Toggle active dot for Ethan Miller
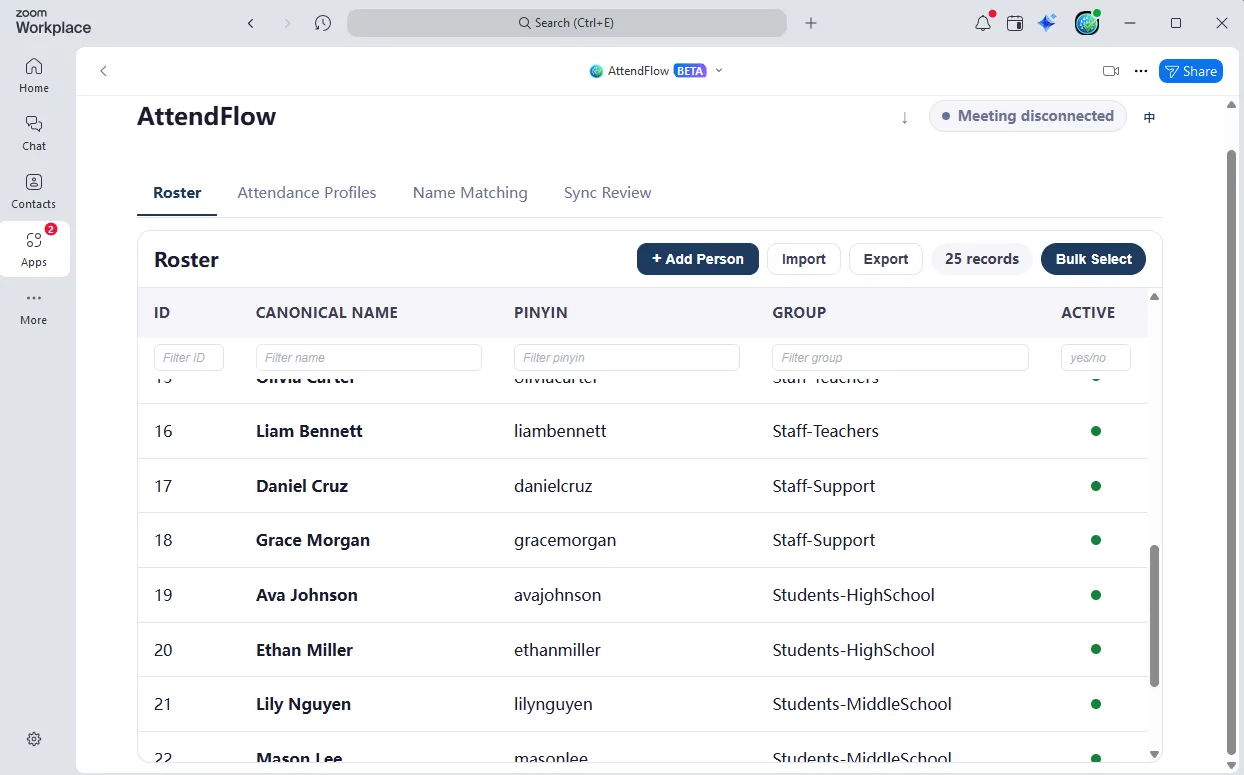 [1096, 650]
